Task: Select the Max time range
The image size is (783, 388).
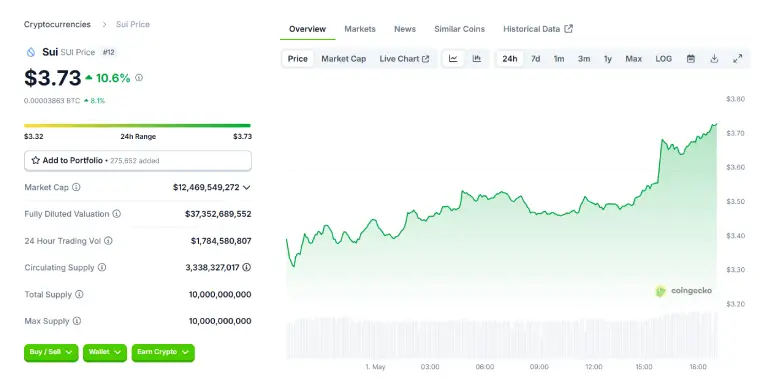Action: (634, 58)
